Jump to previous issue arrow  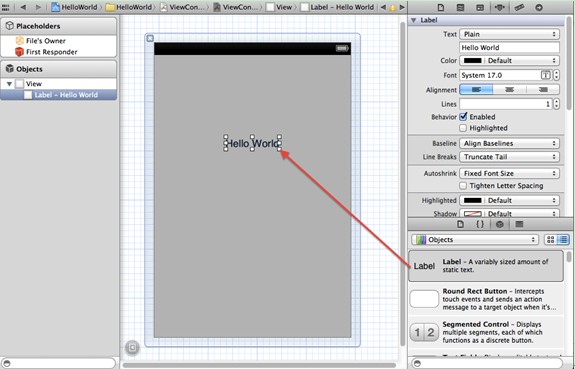click(383, 7)
